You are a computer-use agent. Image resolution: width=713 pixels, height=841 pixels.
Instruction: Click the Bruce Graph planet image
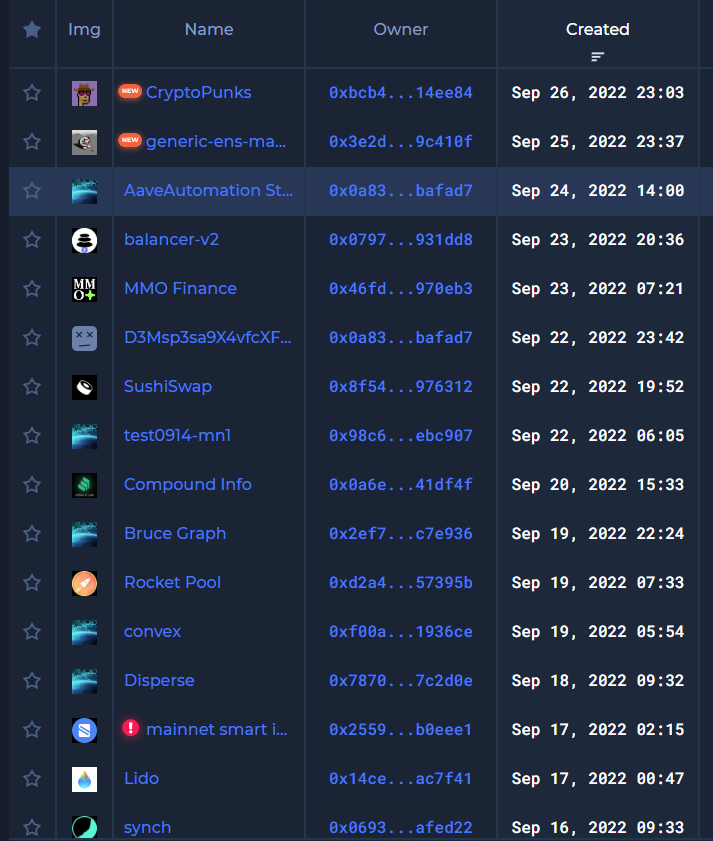pos(84,534)
